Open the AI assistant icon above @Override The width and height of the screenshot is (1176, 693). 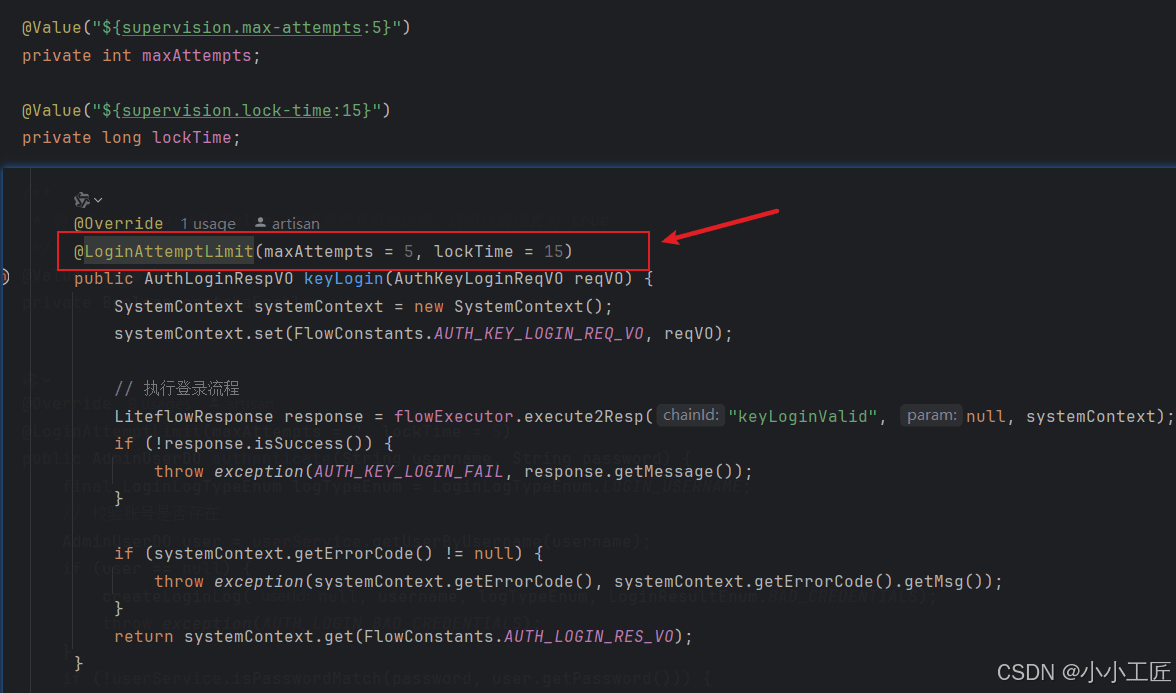[82, 200]
